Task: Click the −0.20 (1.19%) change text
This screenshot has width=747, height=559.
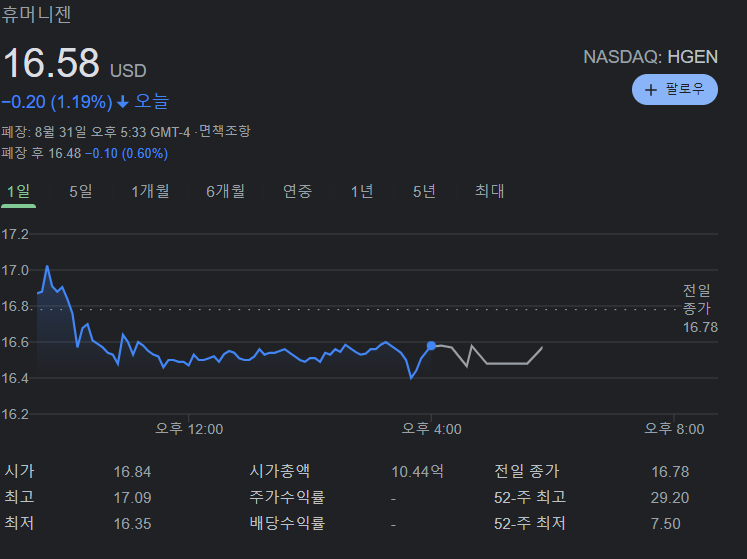Action: tap(57, 102)
